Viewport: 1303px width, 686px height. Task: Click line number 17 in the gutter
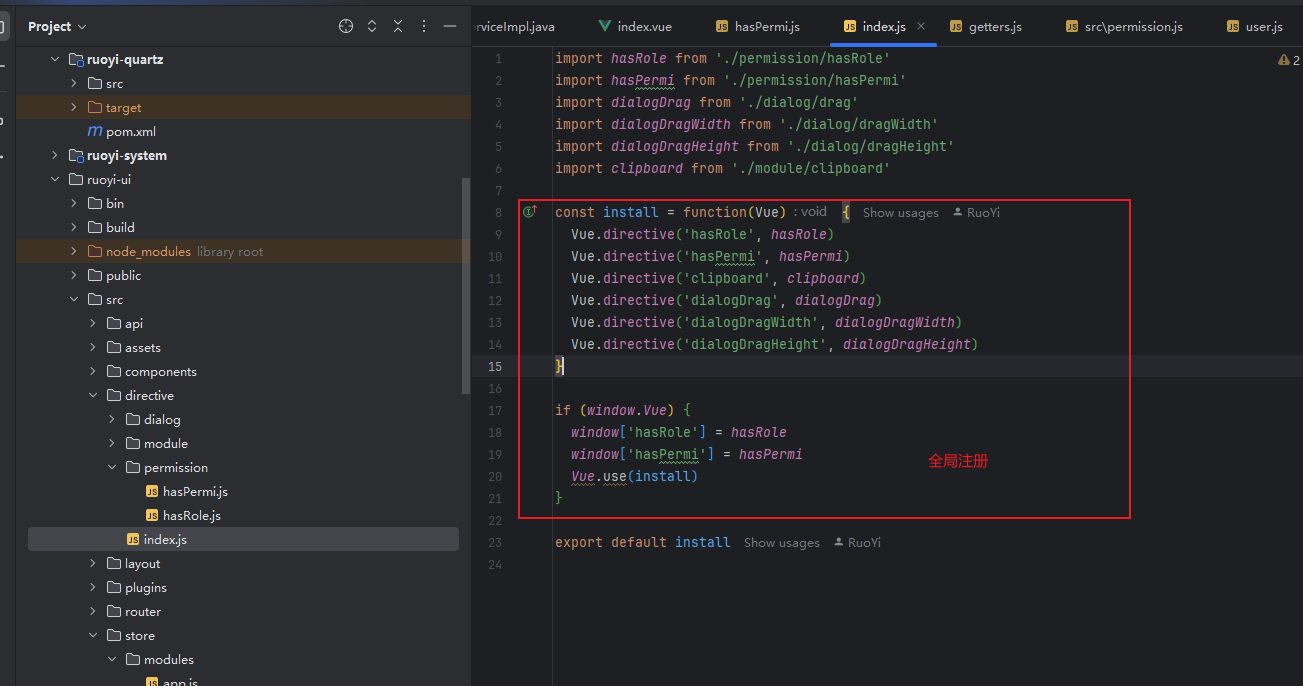click(496, 410)
